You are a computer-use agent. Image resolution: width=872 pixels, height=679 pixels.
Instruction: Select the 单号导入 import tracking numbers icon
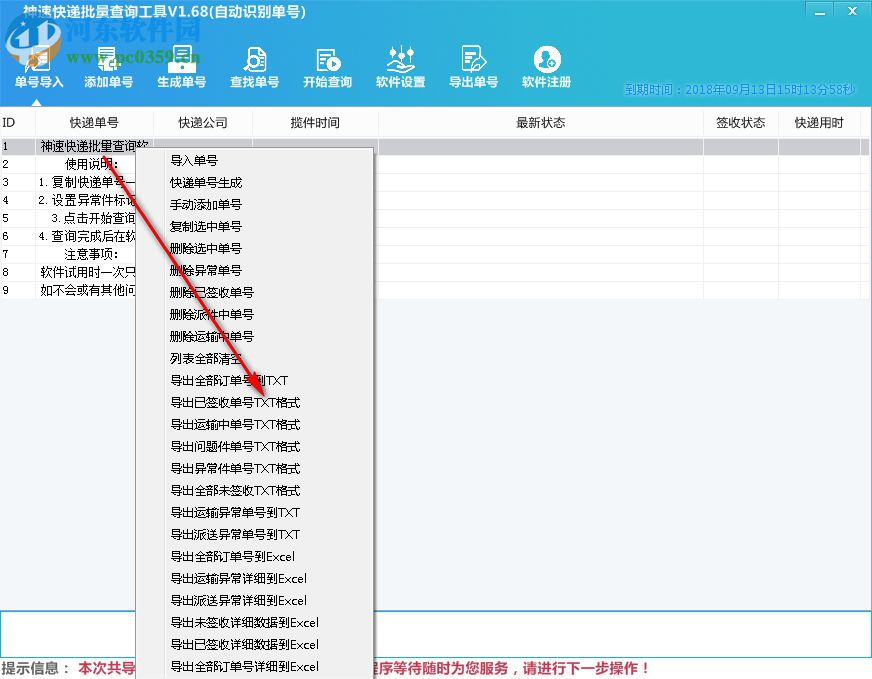pyautogui.click(x=37, y=65)
